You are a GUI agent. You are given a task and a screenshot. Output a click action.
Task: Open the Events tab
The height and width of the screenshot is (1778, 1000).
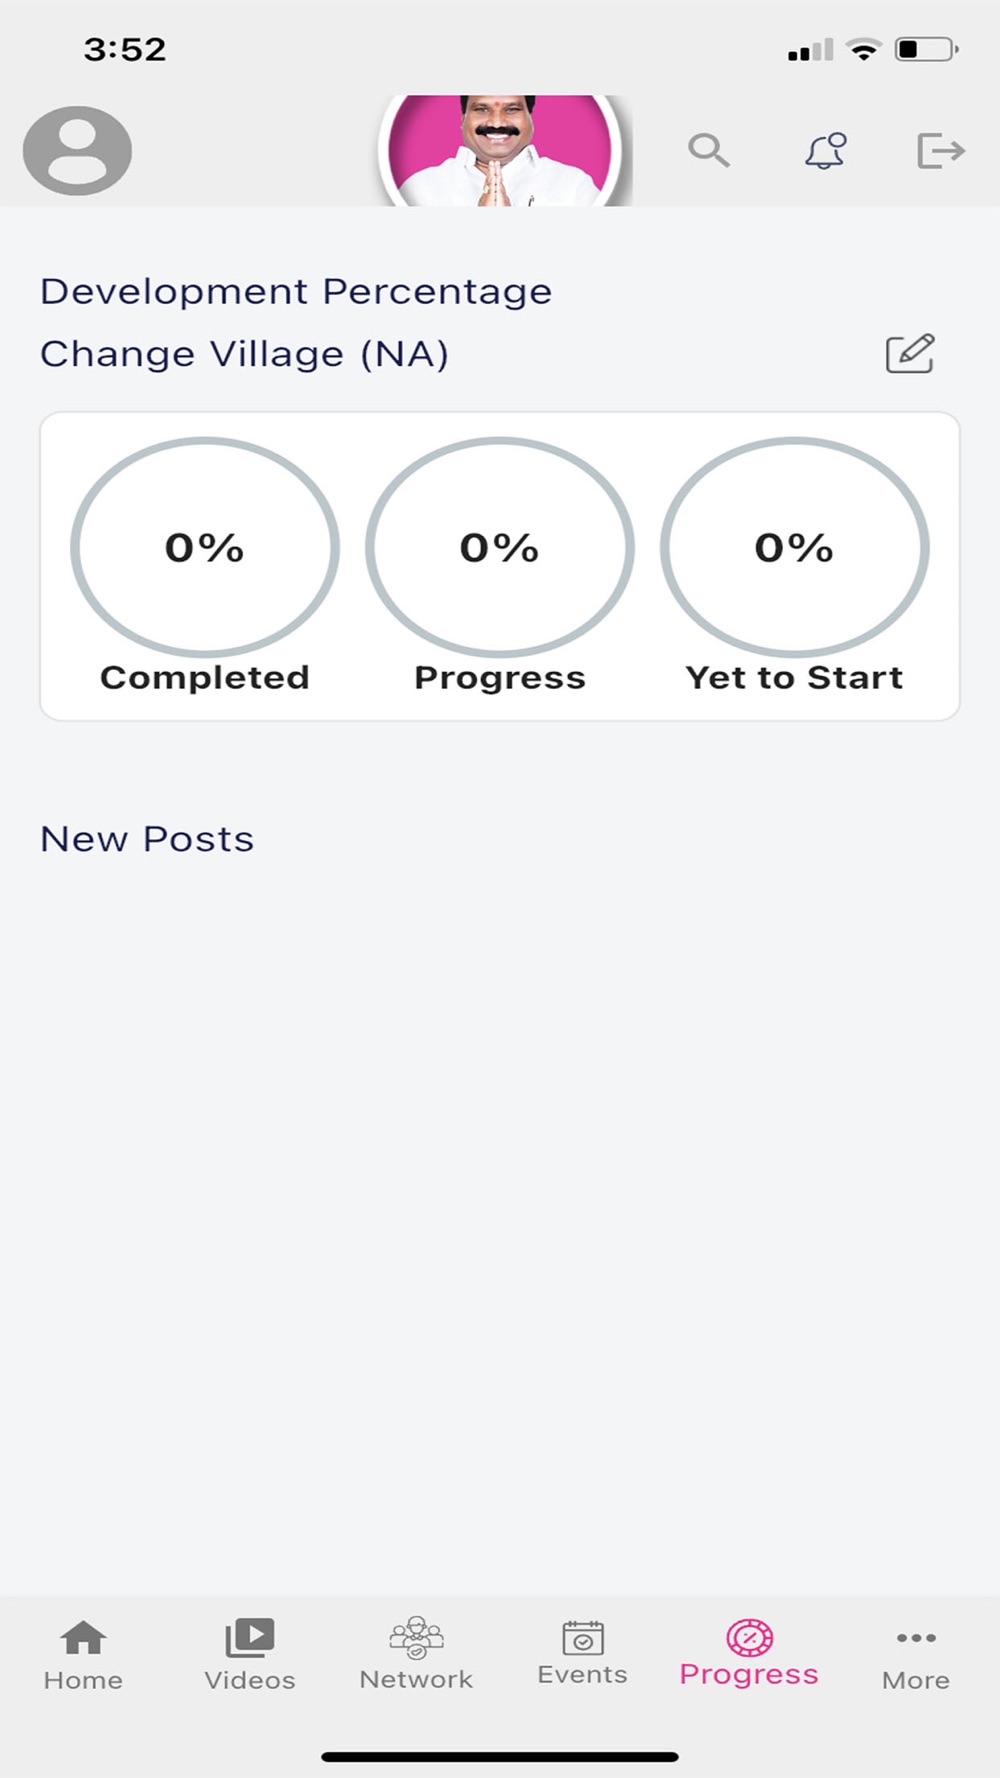click(x=582, y=1653)
